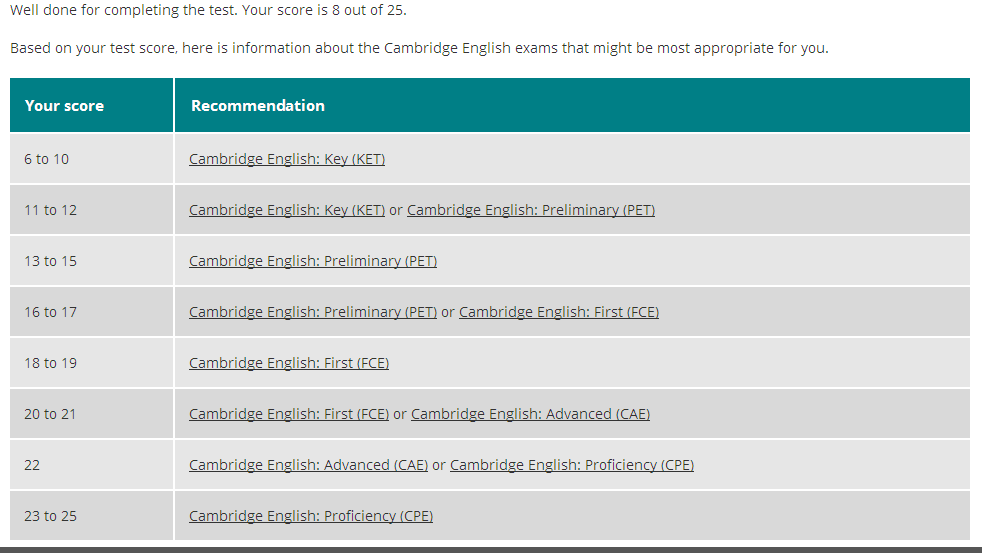Open the KET link in the 11 to 12 row
The width and height of the screenshot is (982, 553).
[x=287, y=210]
